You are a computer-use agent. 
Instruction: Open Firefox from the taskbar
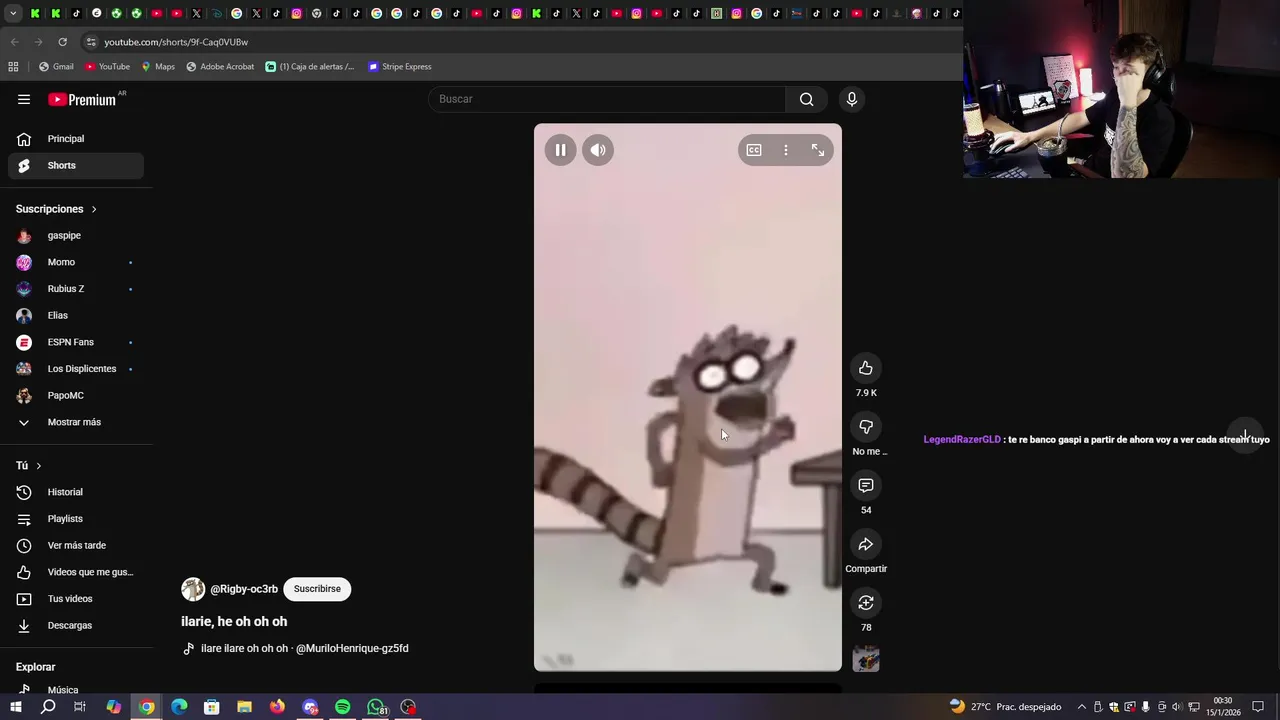click(277, 707)
